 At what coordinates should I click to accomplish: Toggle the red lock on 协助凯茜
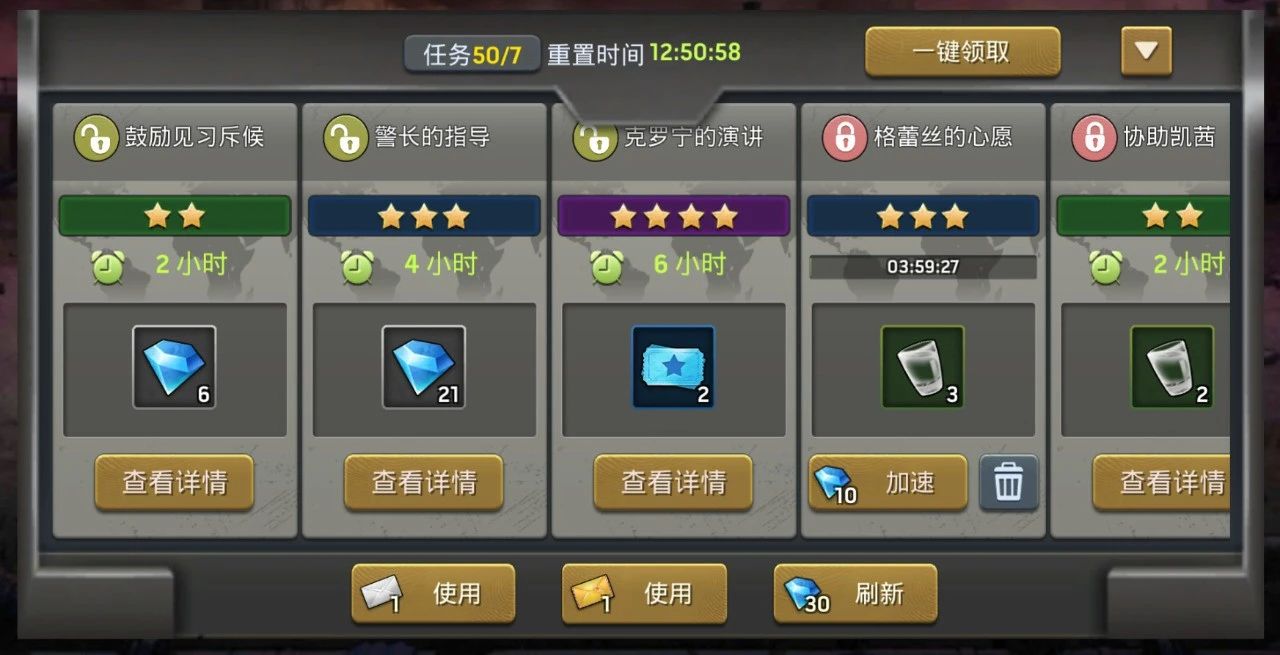click(x=1093, y=138)
